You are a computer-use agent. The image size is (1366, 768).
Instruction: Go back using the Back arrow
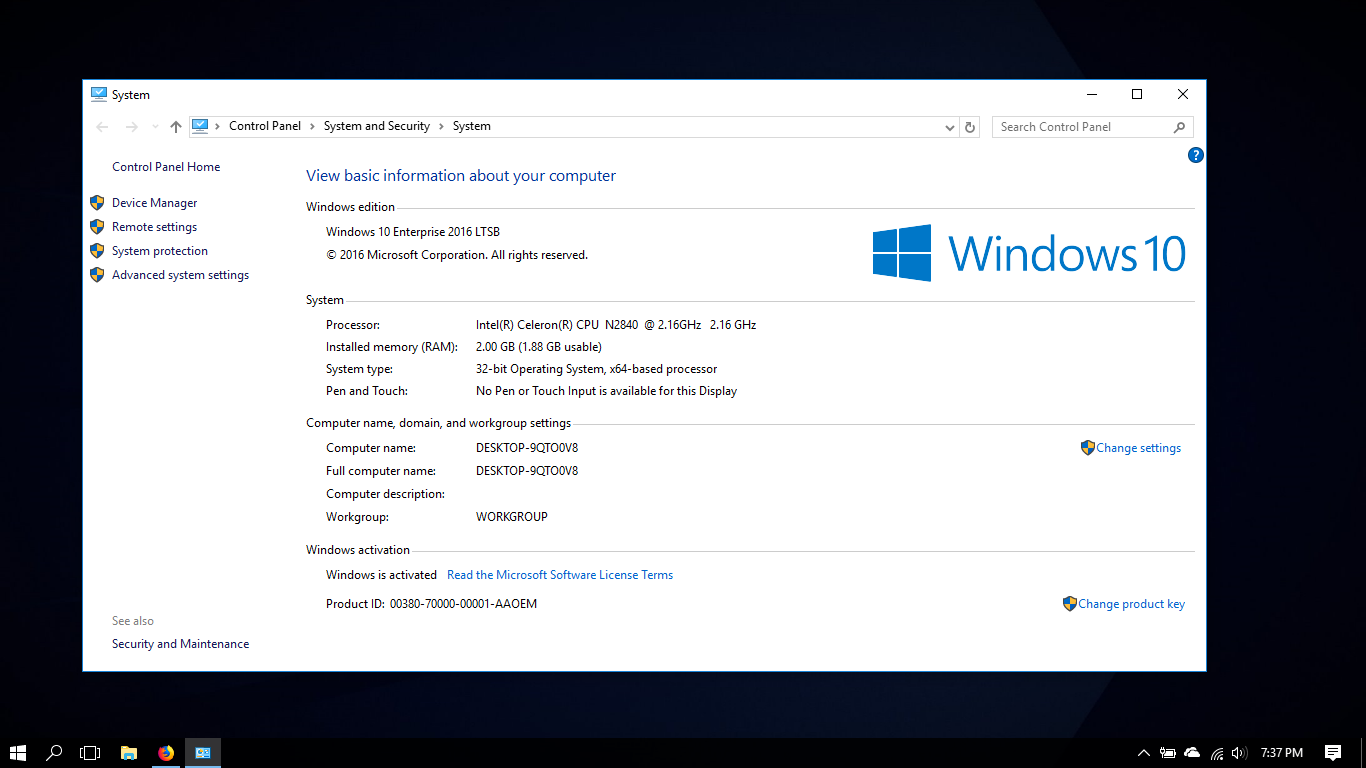click(102, 127)
